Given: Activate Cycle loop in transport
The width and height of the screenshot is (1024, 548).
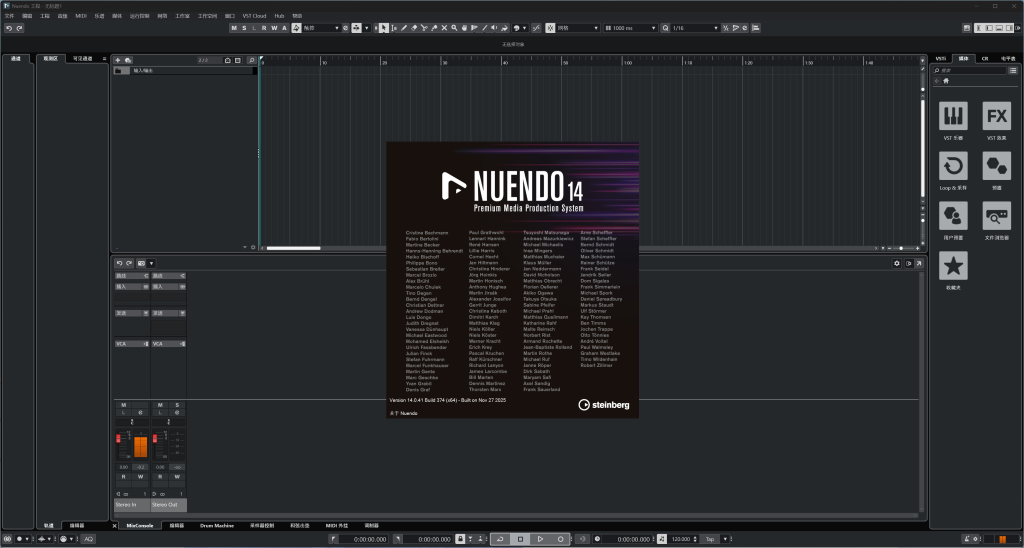Looking at the screenshot, I should (500, 539).
